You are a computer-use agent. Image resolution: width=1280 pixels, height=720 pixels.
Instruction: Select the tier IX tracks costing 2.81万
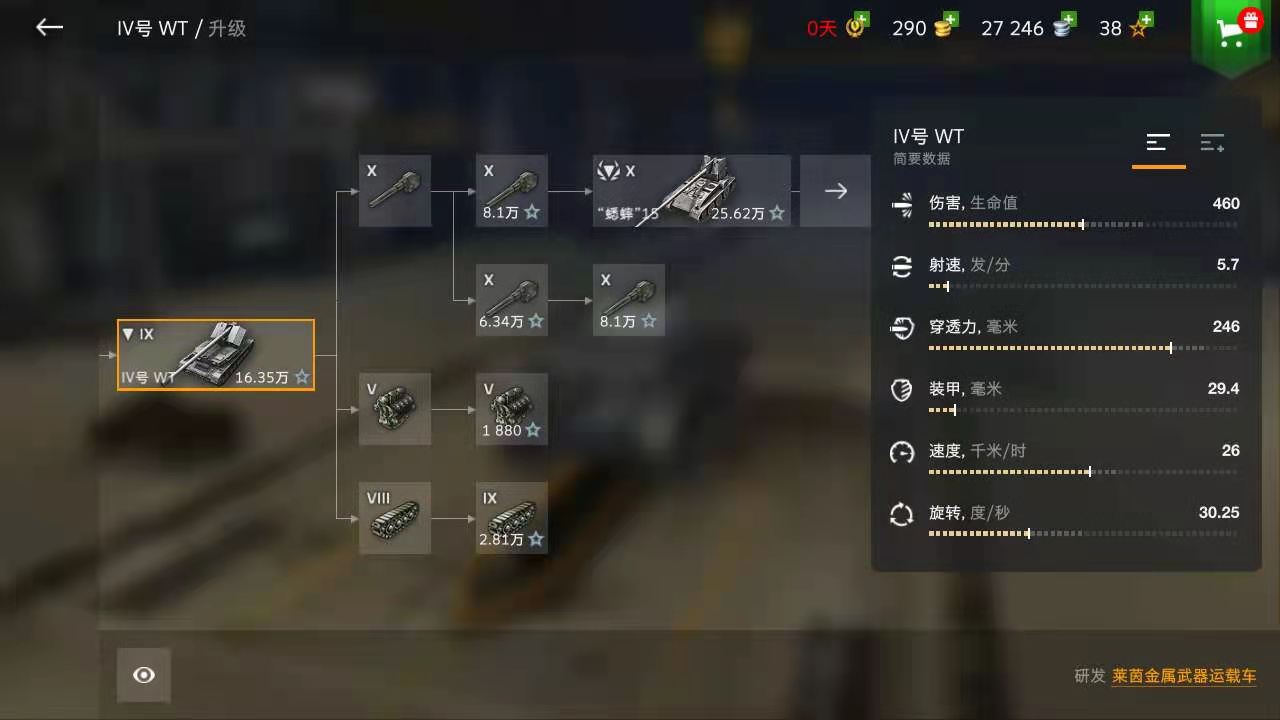point(511,518)
